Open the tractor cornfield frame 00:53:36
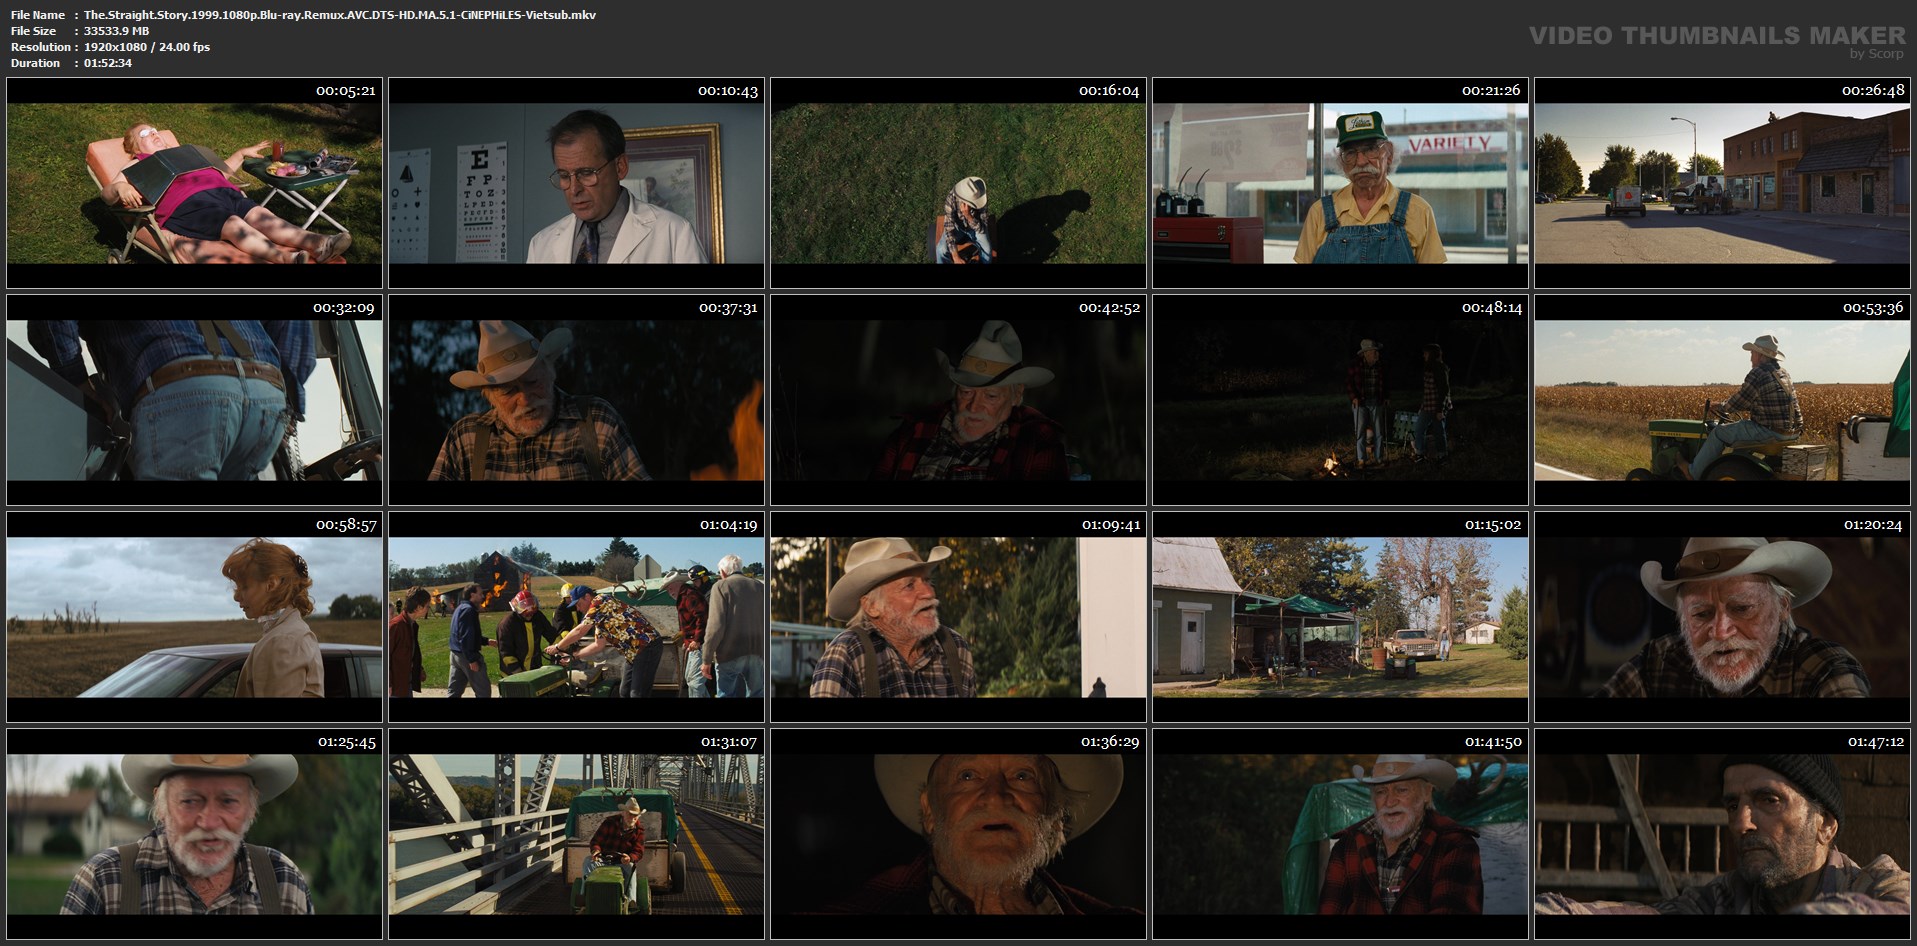Screen dimensions: 1917x946 coord(1722,400)
